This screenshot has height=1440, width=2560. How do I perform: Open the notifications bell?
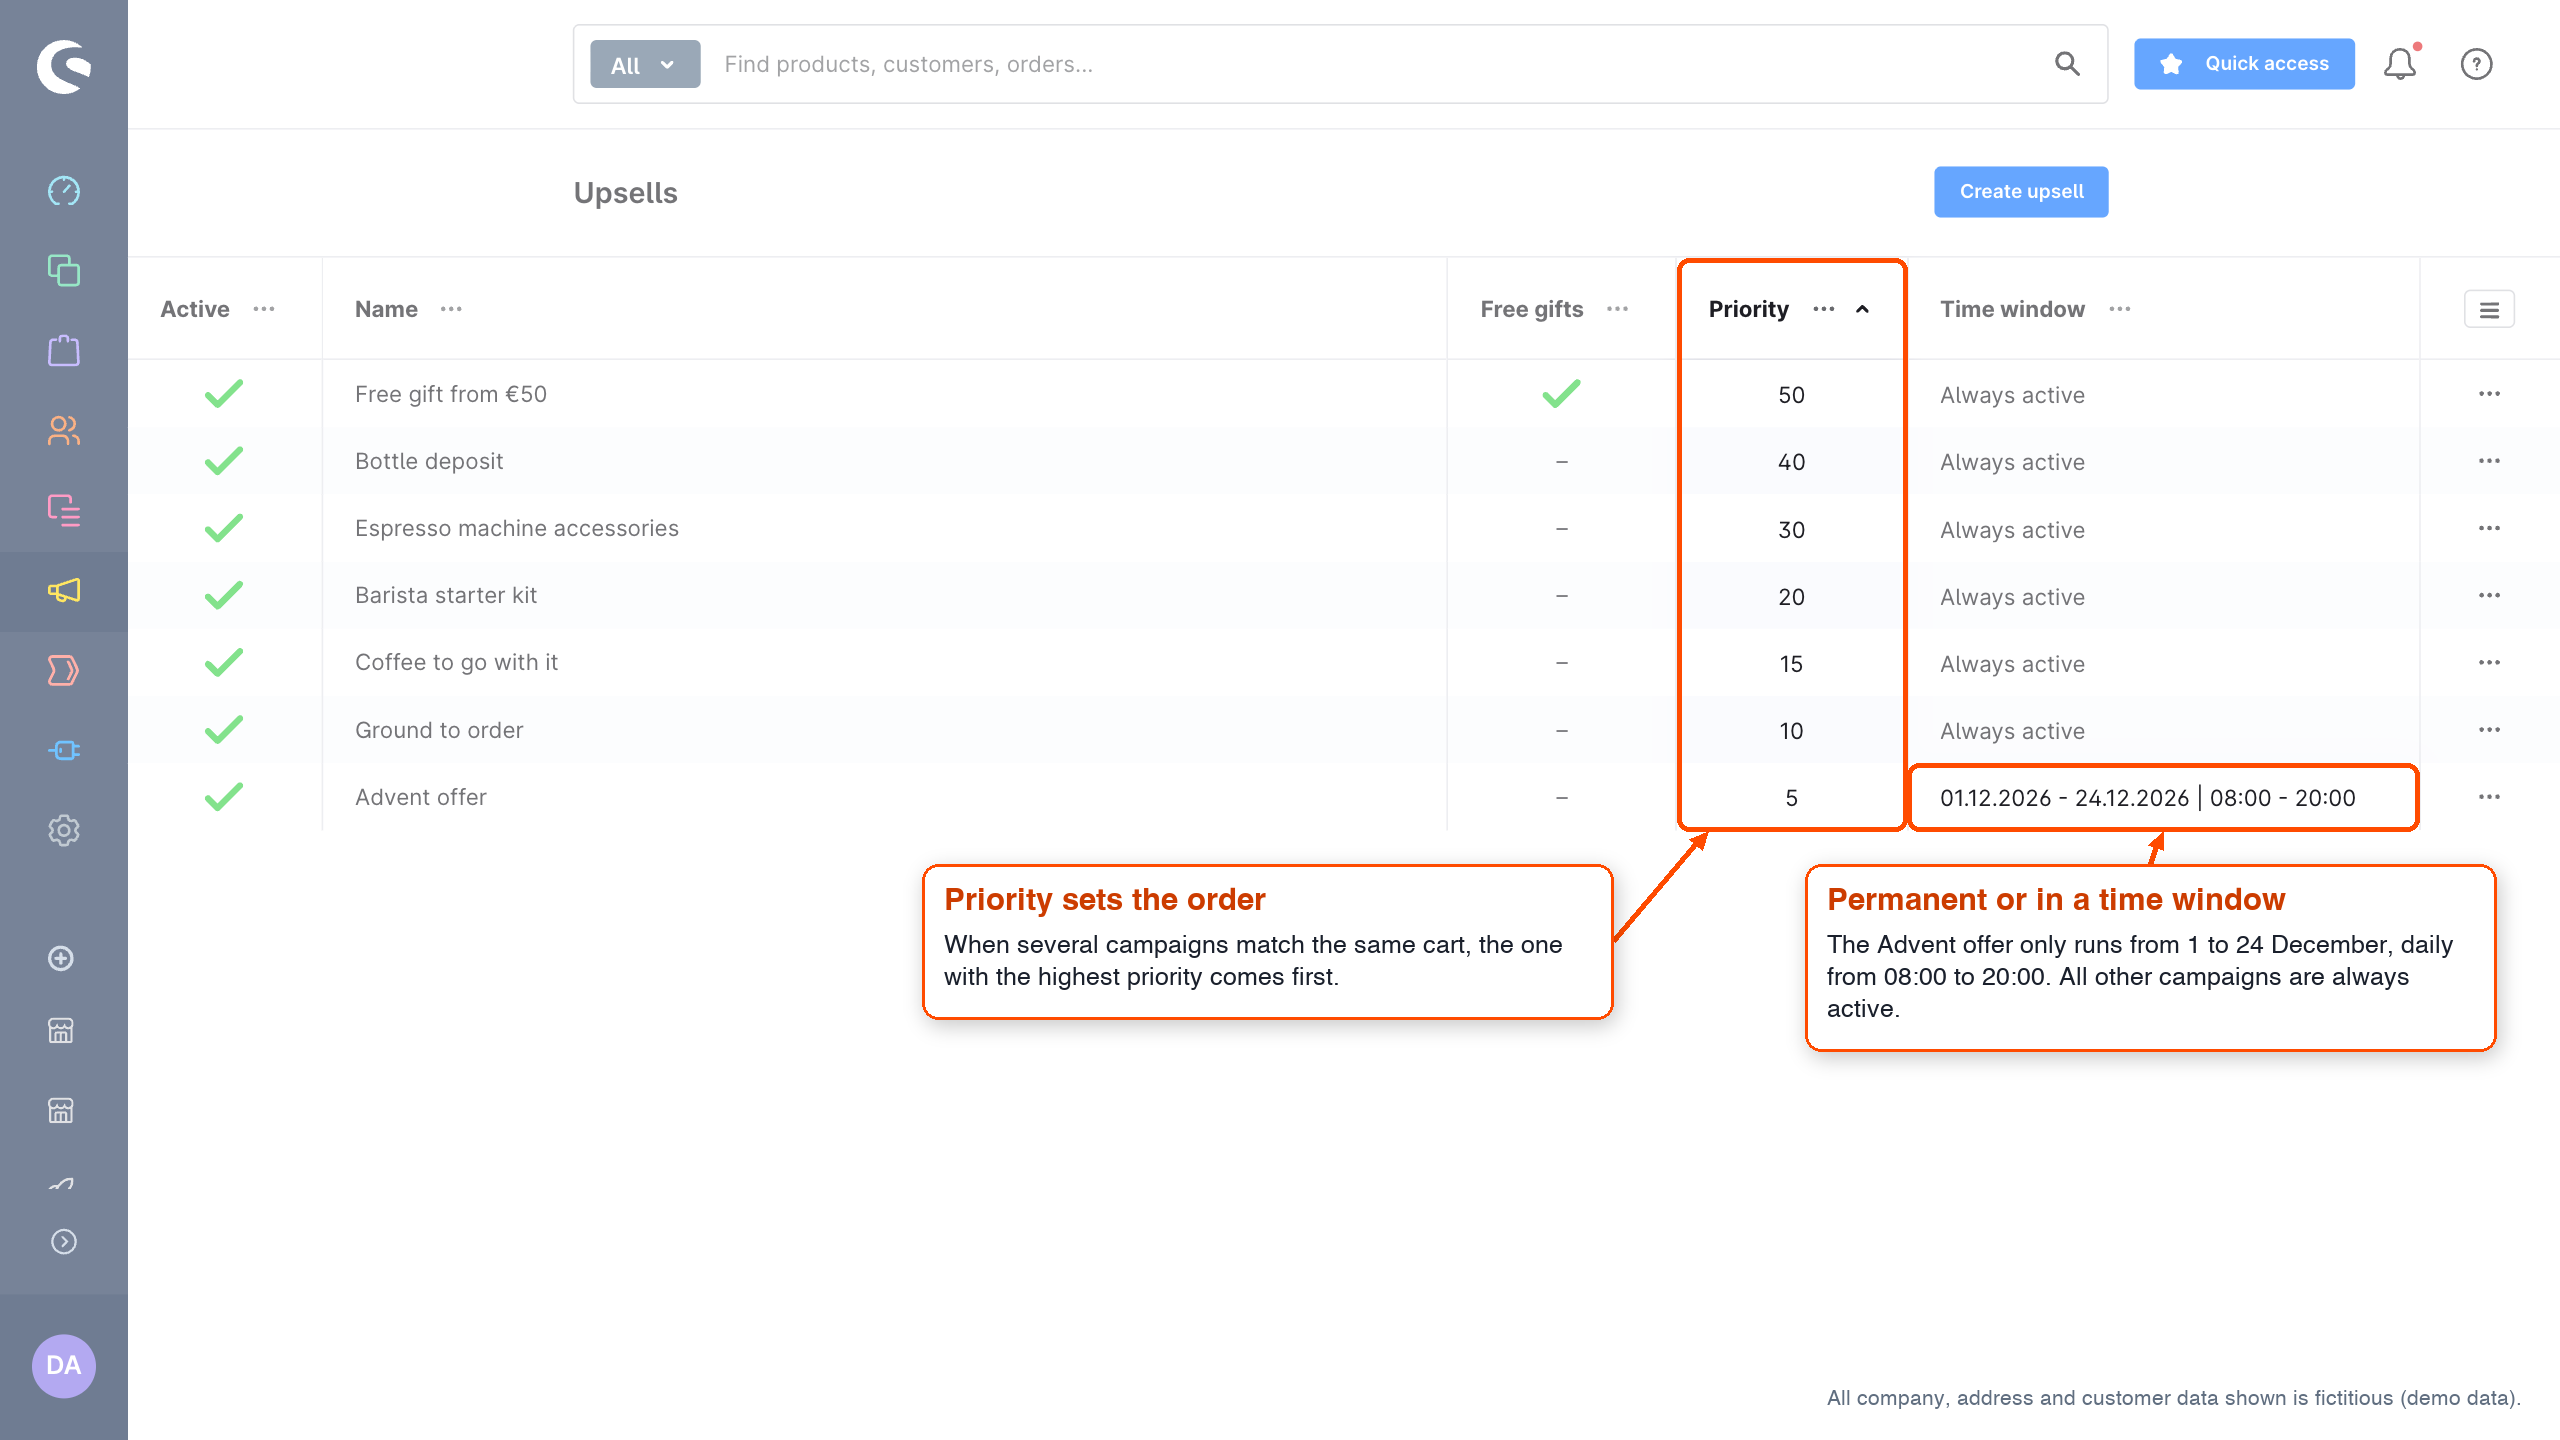tap(2400, 64)
